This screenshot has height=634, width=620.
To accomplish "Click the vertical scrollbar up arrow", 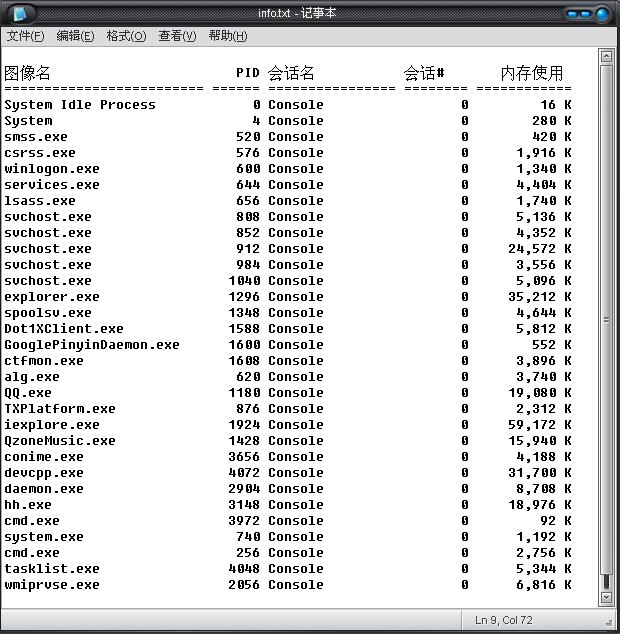I will tap(606, 56).
